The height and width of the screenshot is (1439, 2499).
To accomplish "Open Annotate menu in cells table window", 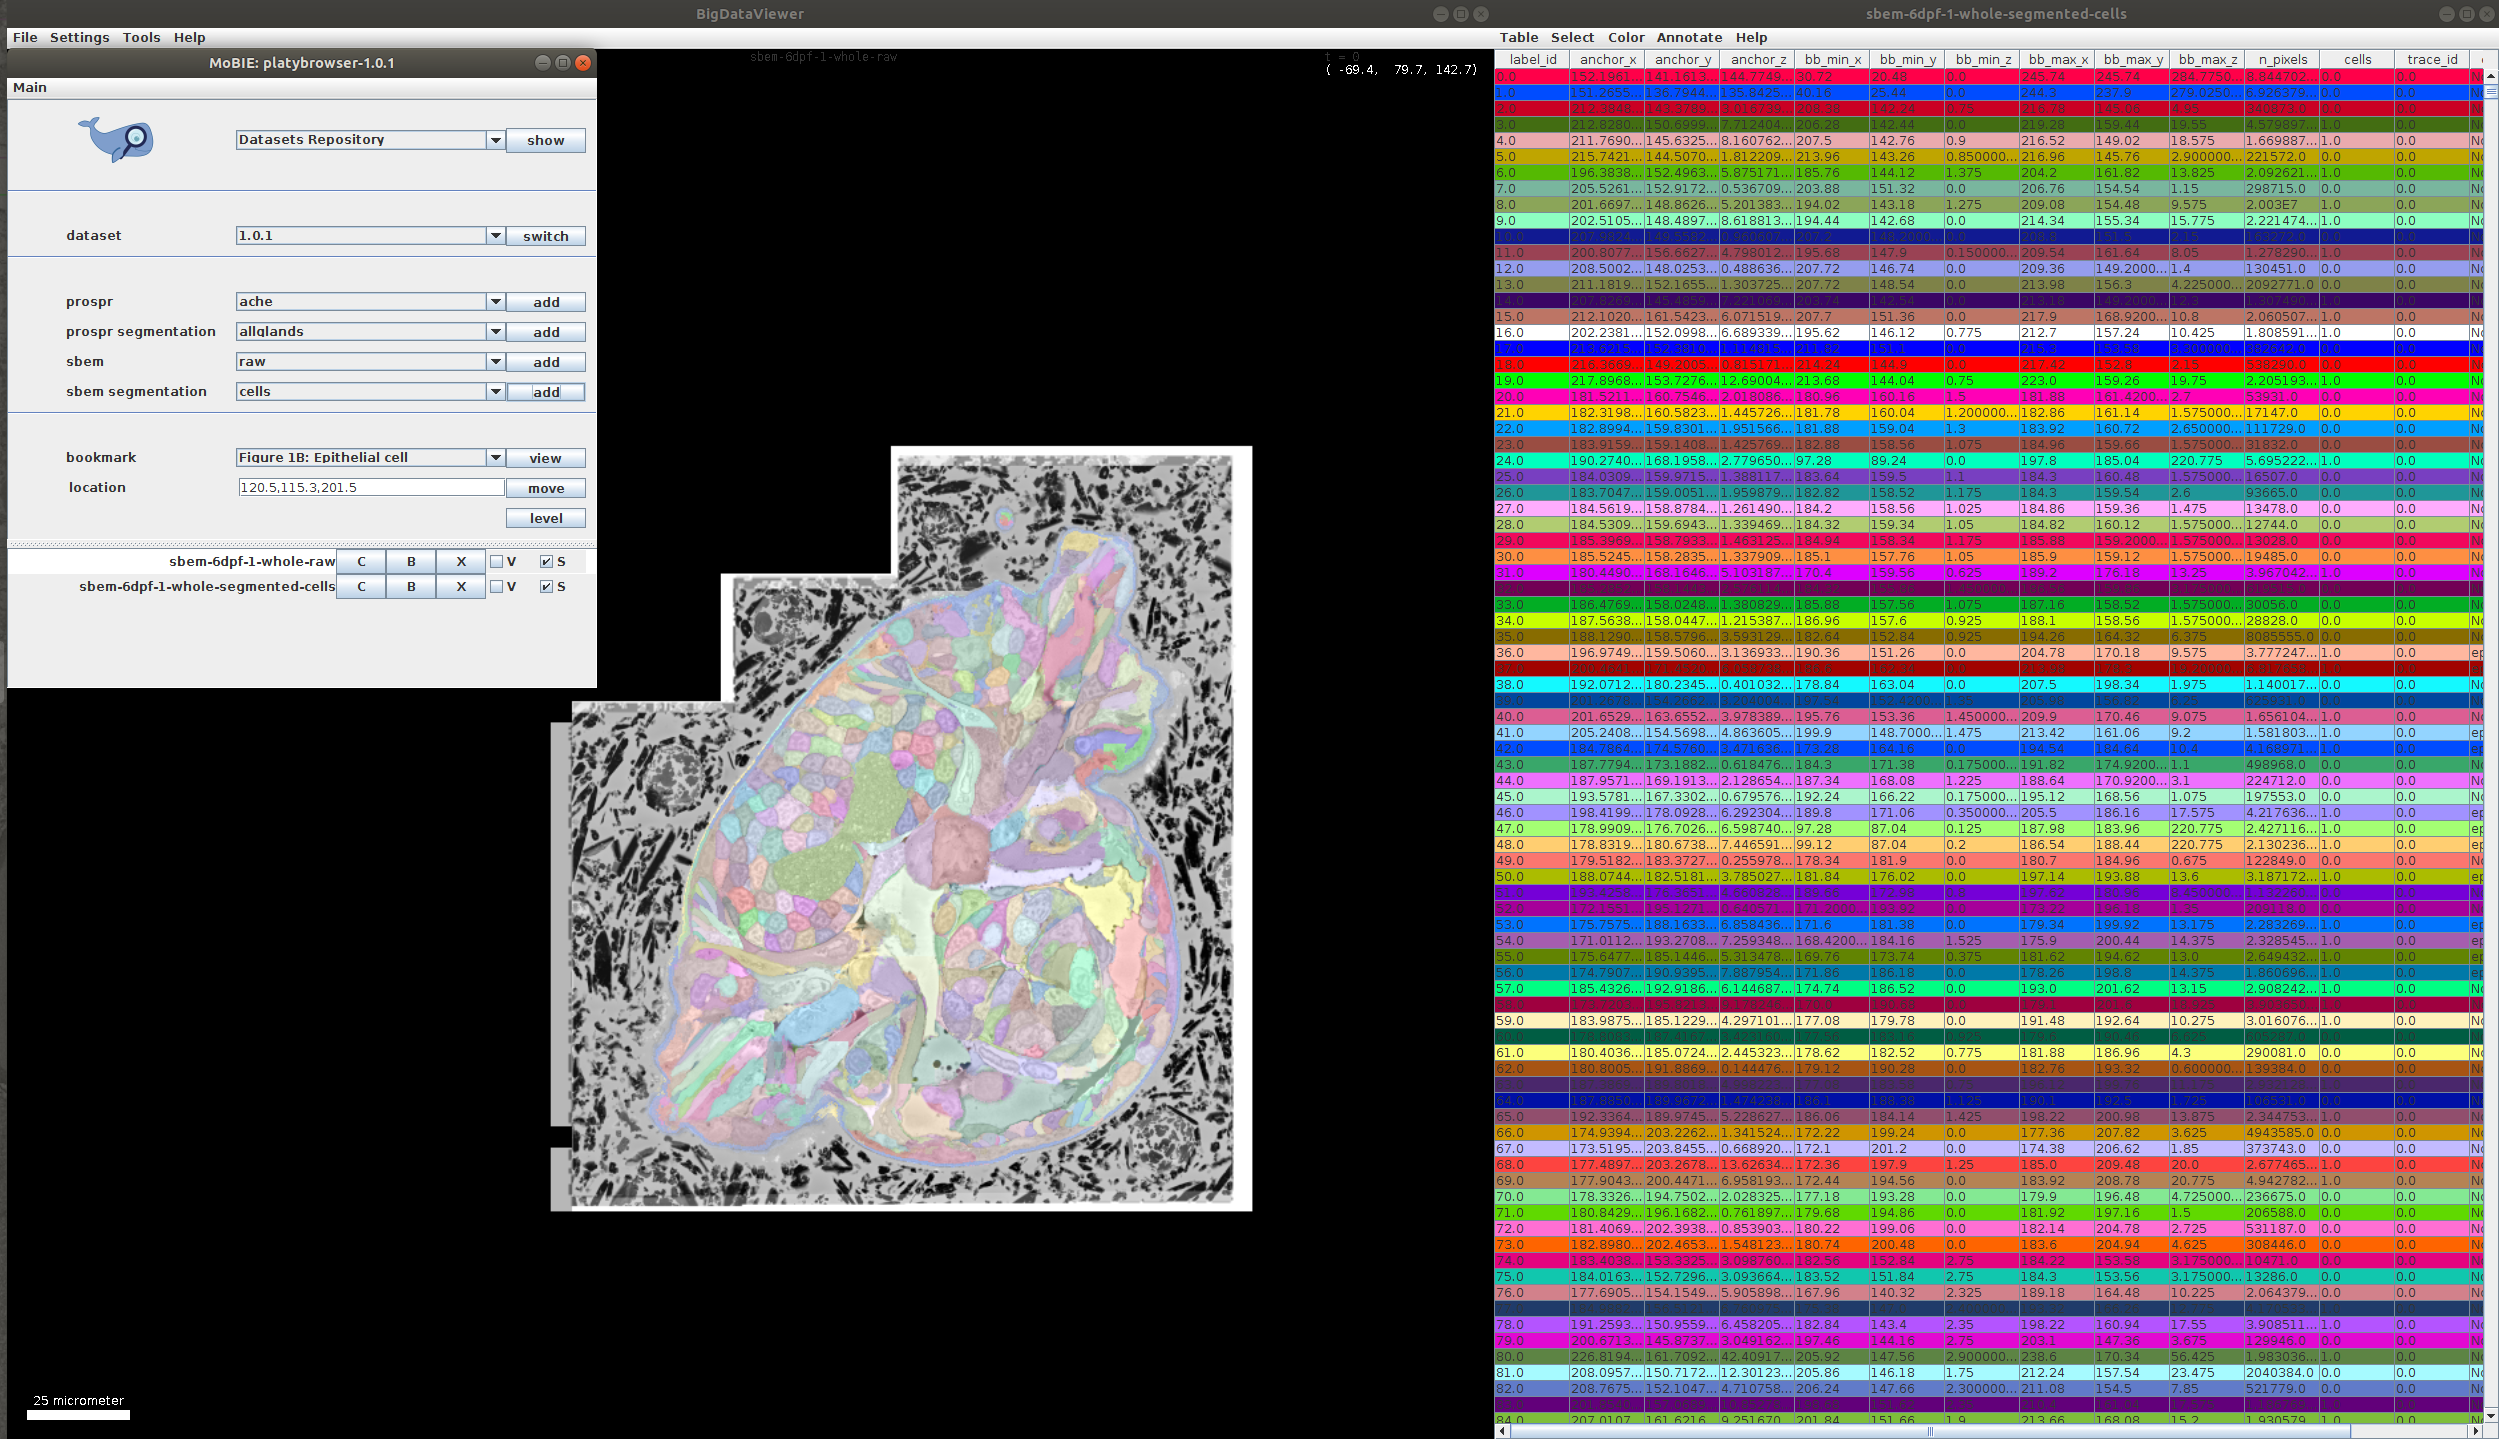I will pos(1689,38).
